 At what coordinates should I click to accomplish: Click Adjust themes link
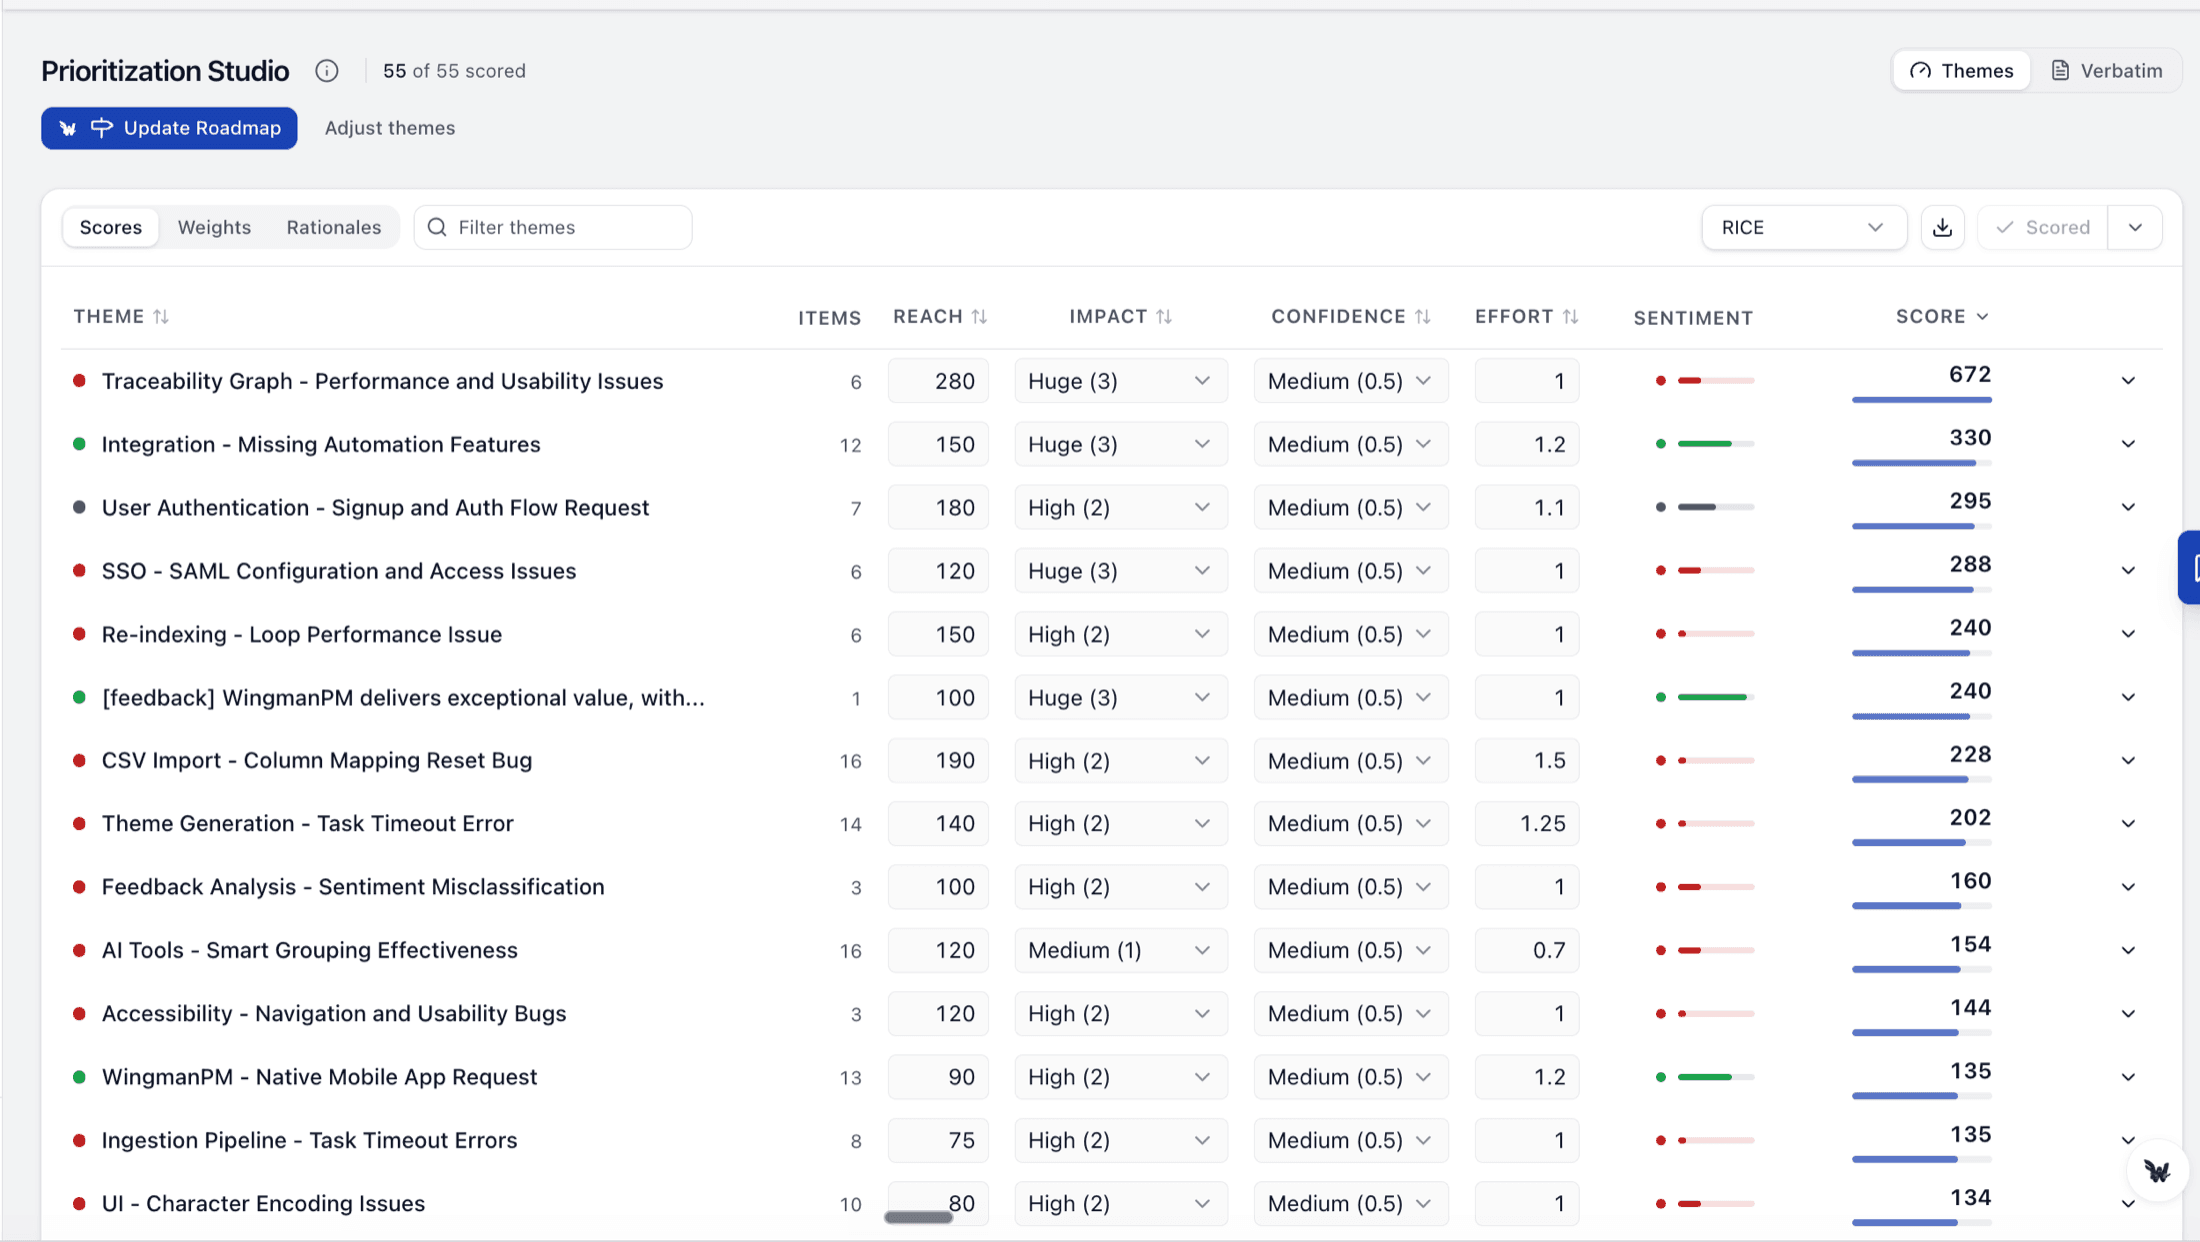pyautogui.click(x=390, y=128)
